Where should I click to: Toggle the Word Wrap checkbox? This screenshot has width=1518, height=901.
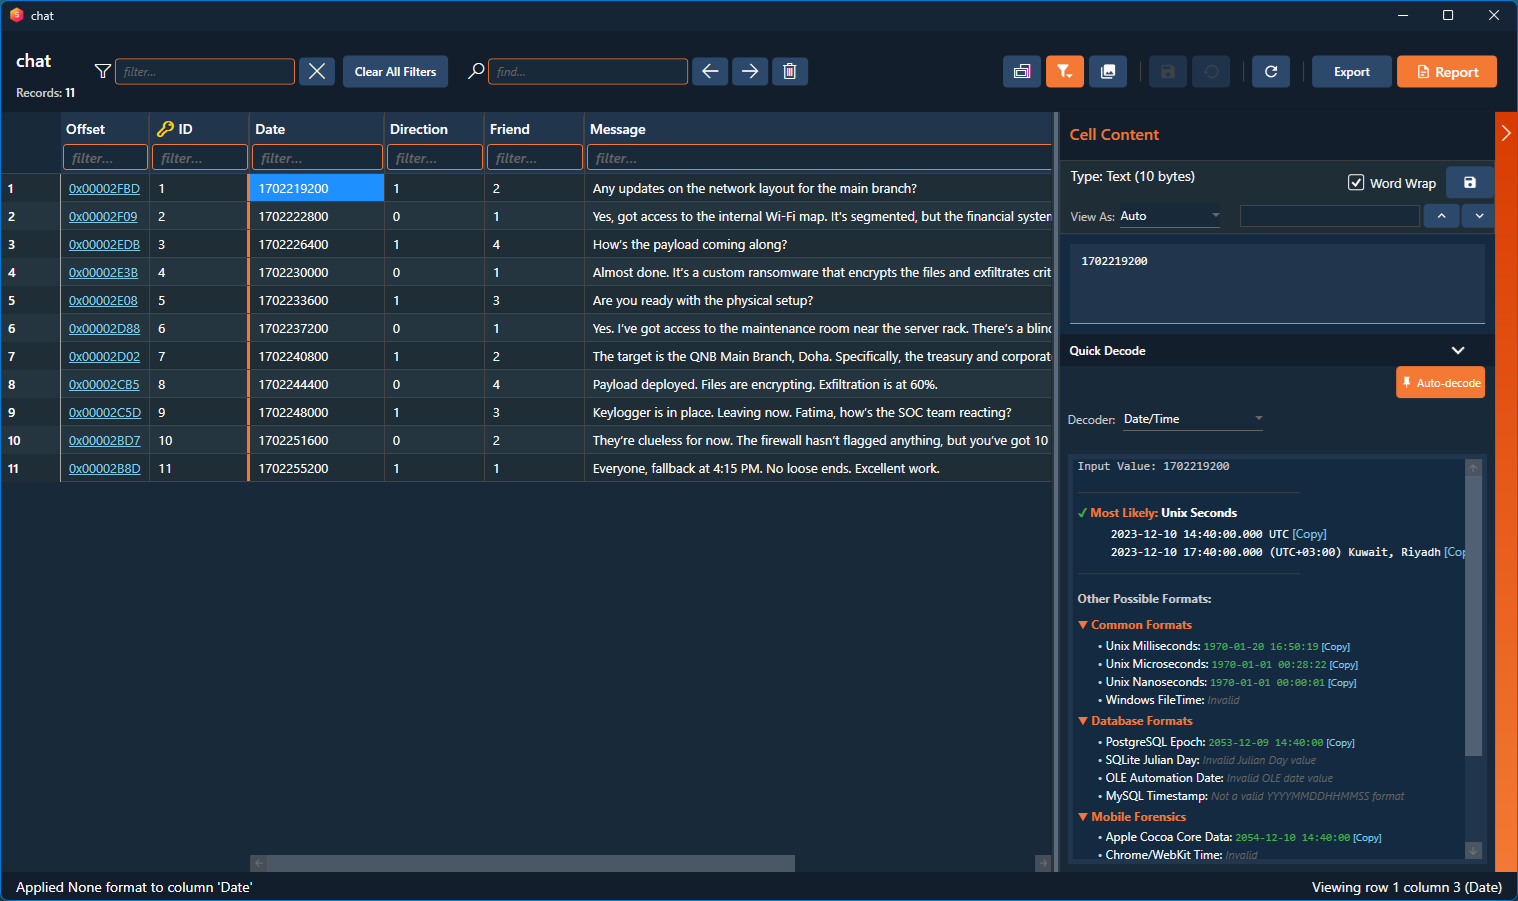pos(1356,182)
